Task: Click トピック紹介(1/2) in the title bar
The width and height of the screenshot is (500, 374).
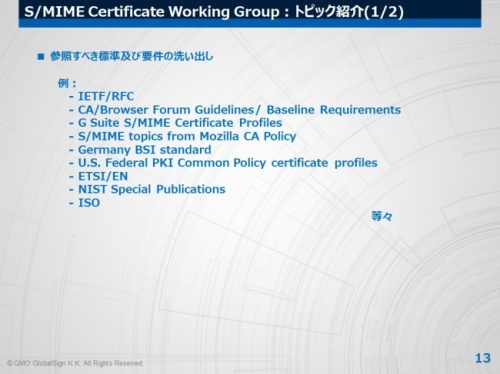Action: click(x=349, y=12)
